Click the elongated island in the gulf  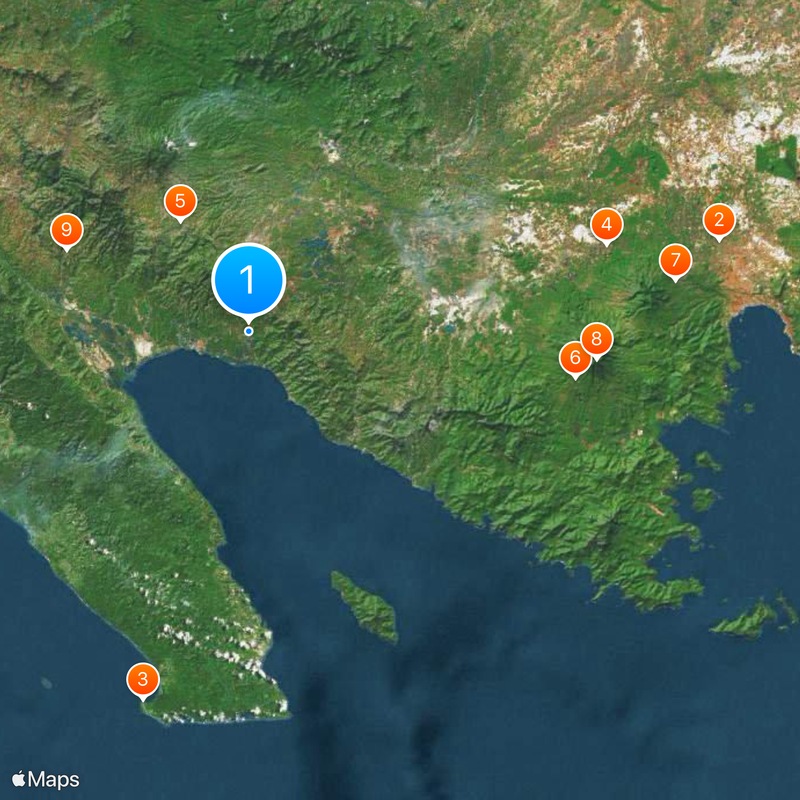tap(365, 606)
